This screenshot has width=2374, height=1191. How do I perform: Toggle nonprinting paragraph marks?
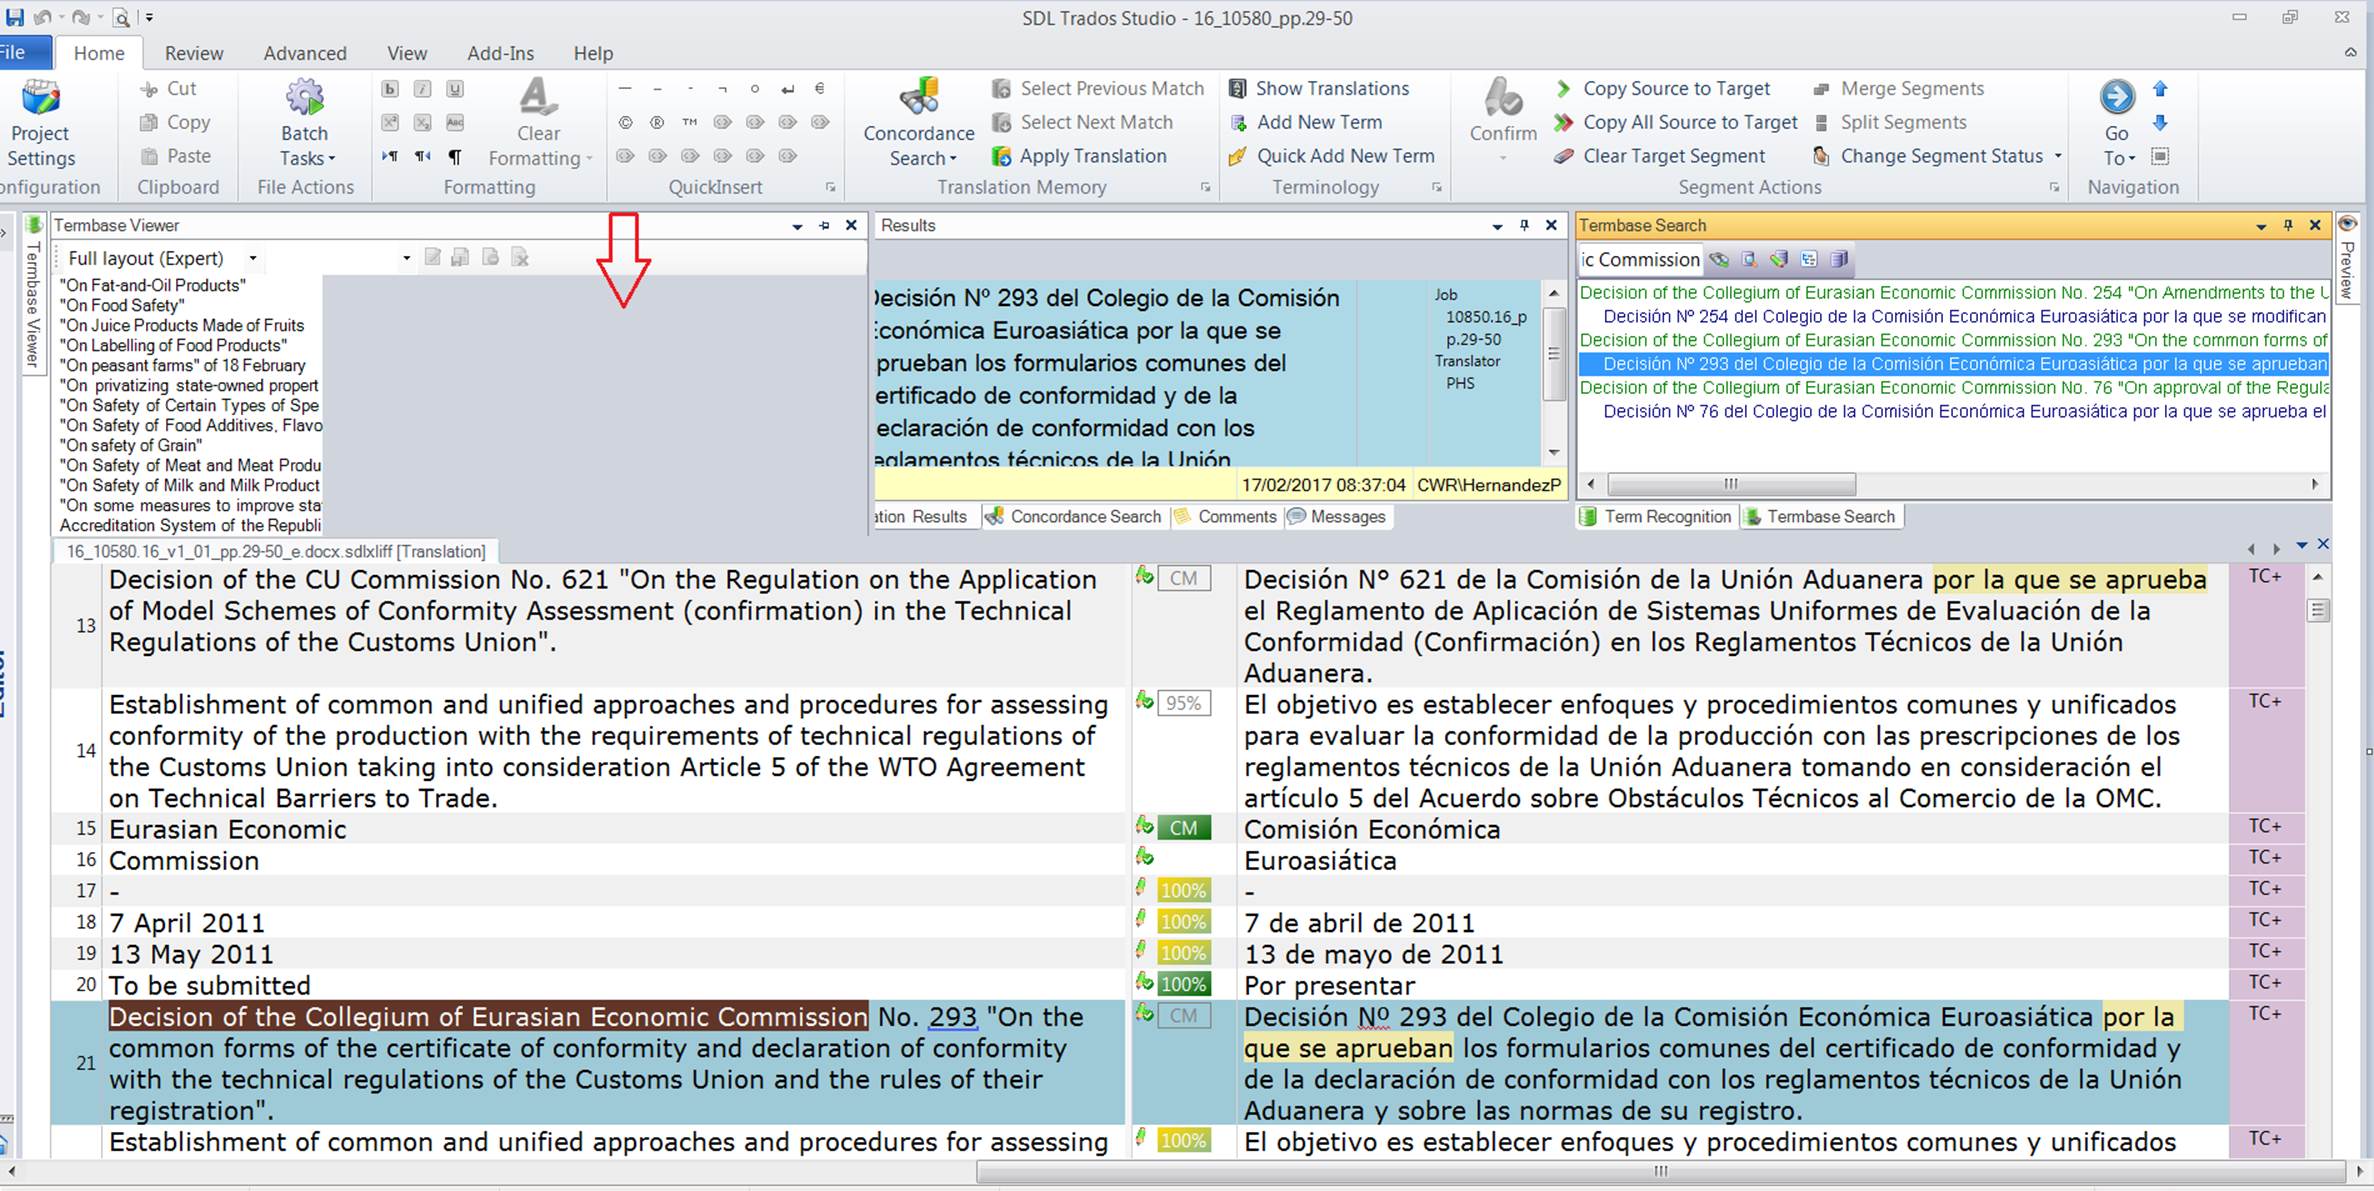(455, 156)
